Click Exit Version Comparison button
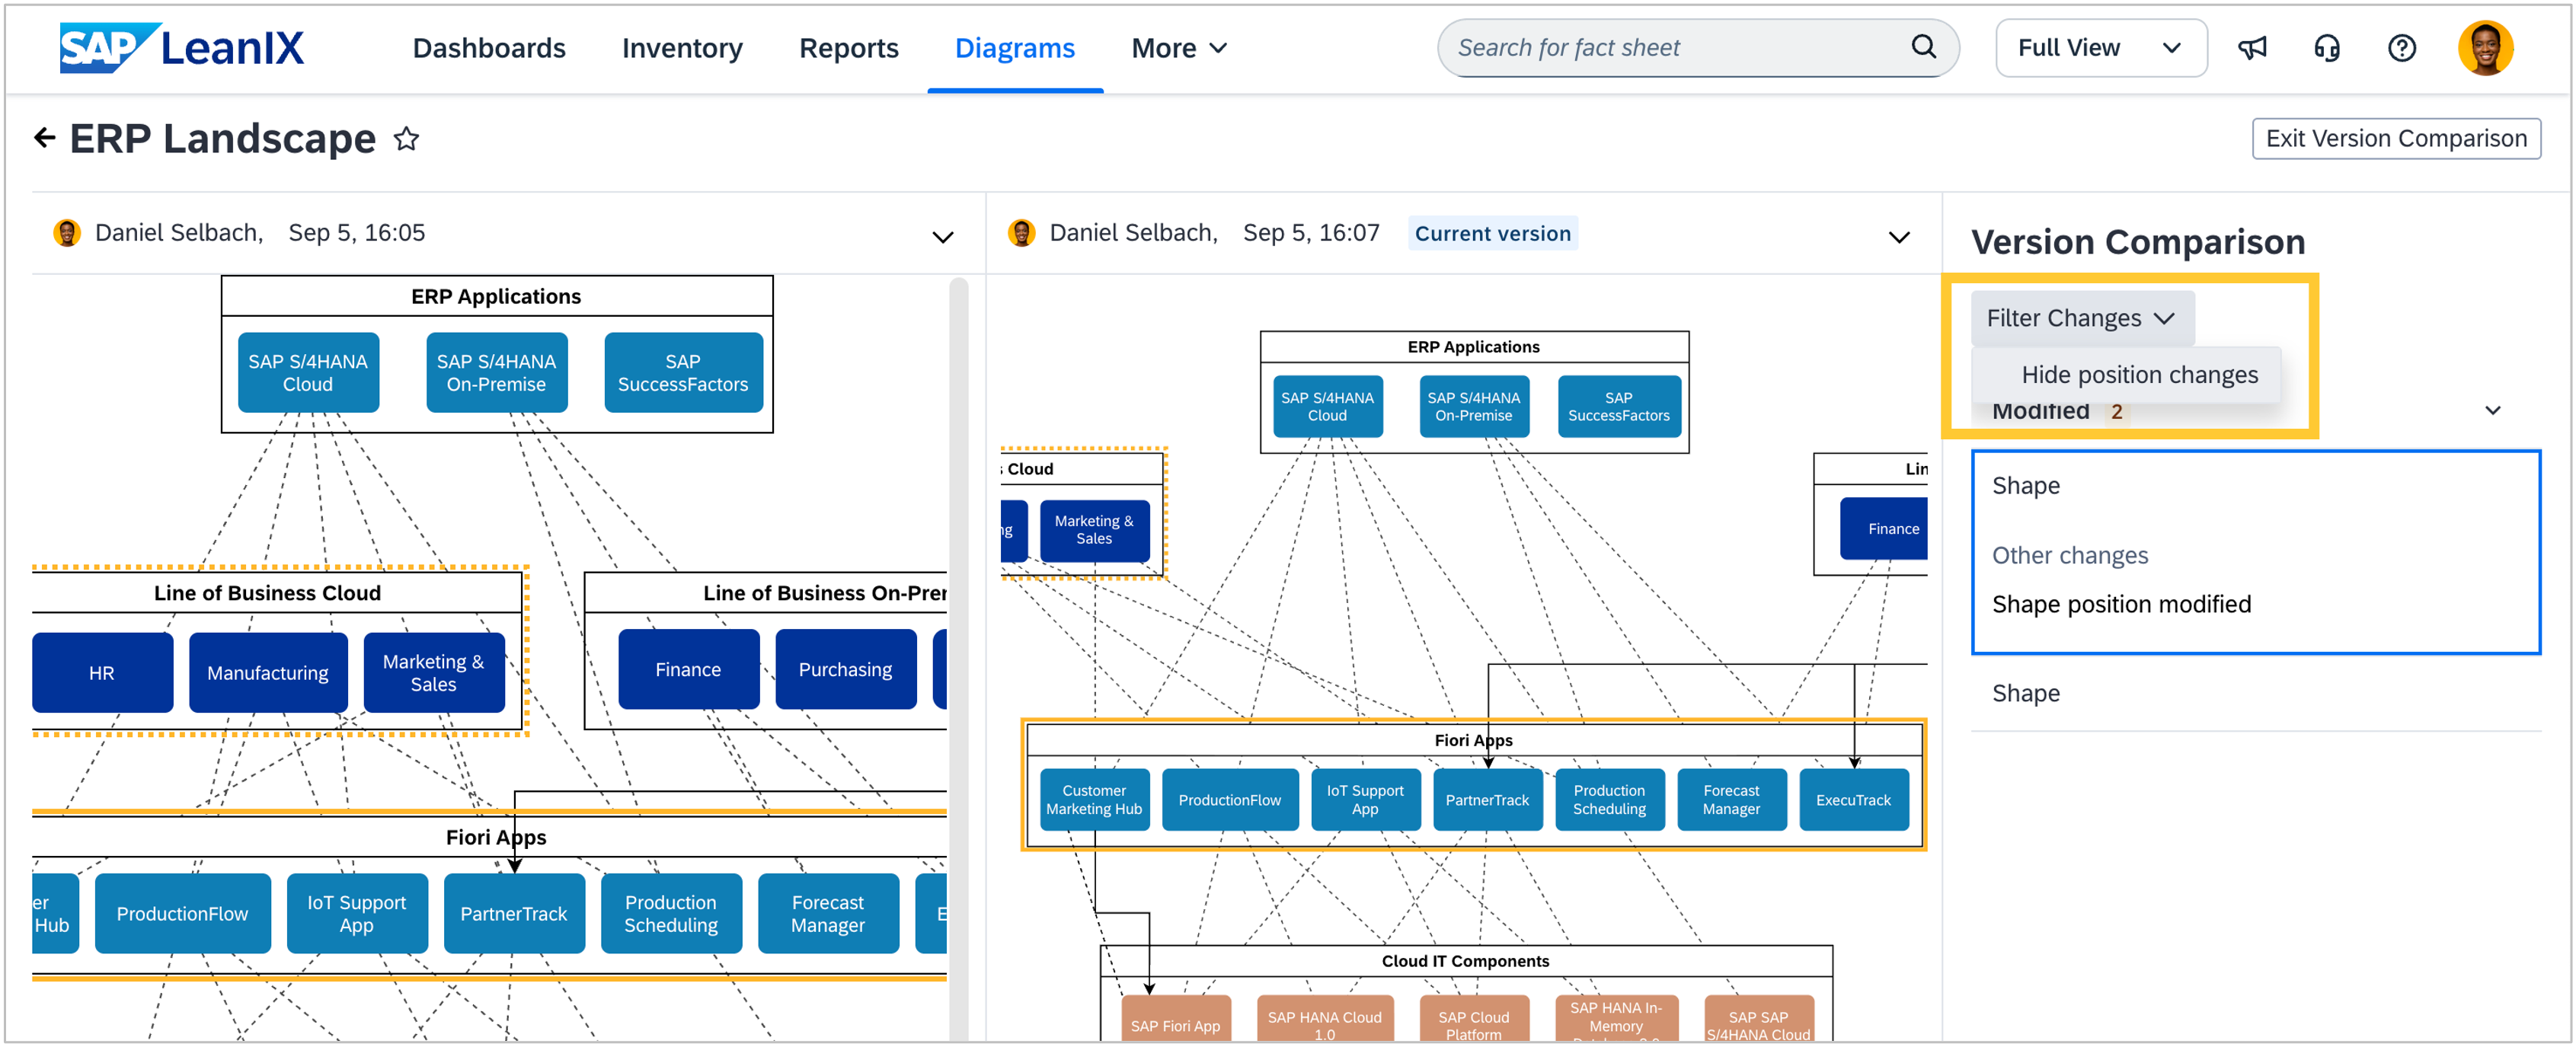This screenshot has height=1047, width=2576. click(2395, 138)
